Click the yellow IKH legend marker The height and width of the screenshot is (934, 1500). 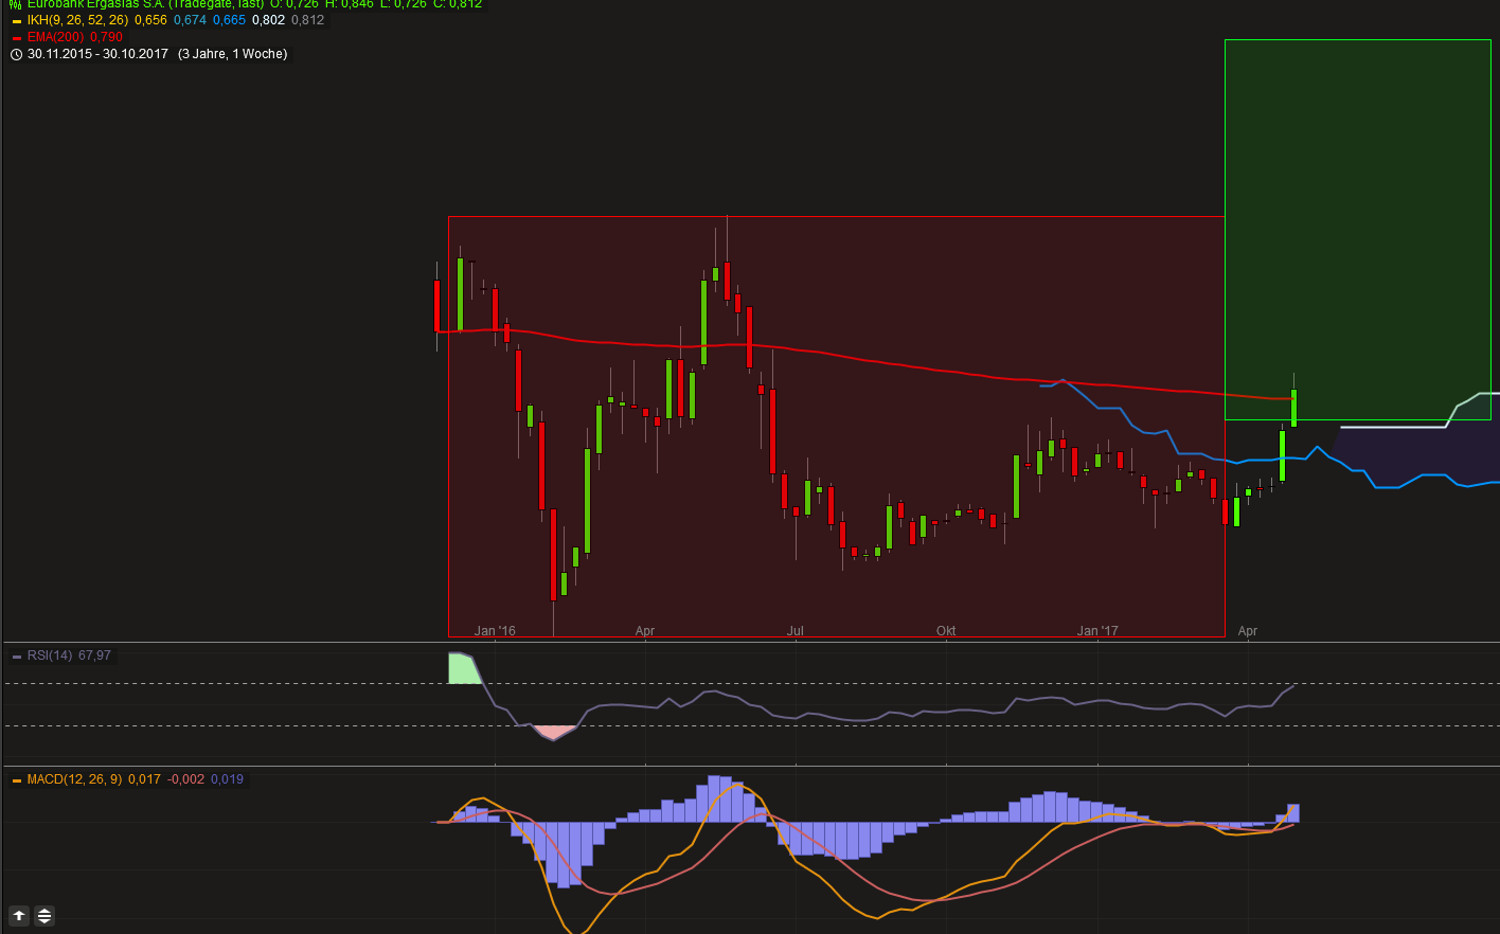click(x=15, y=20)
